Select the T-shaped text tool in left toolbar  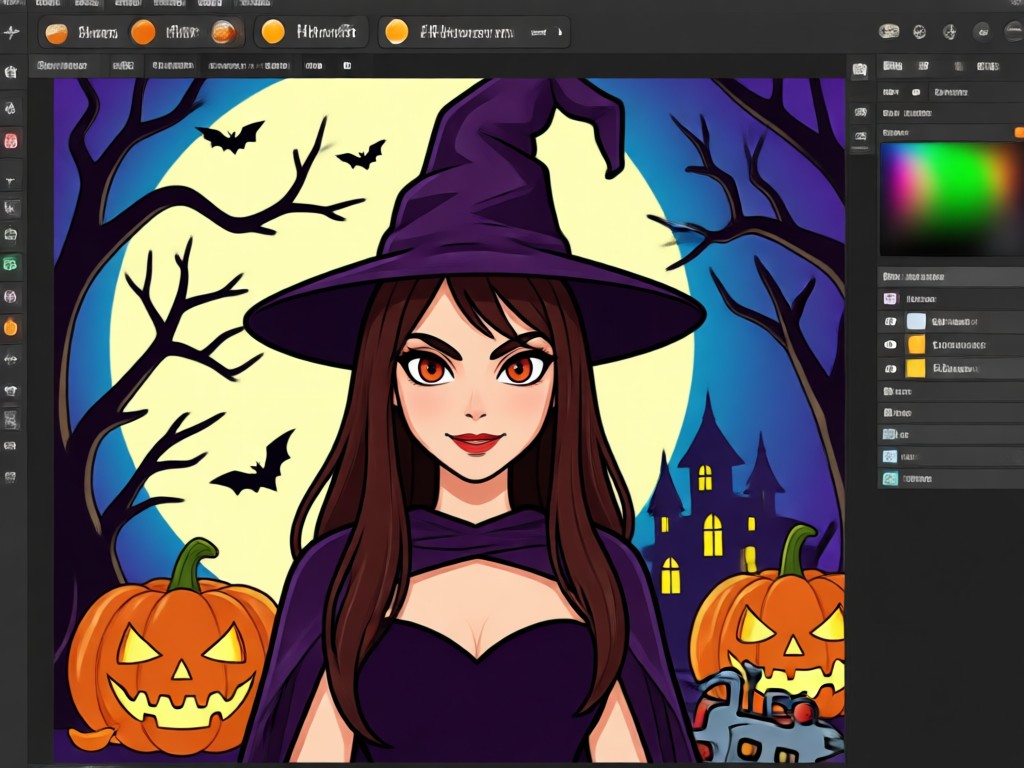tap(10, 182)
